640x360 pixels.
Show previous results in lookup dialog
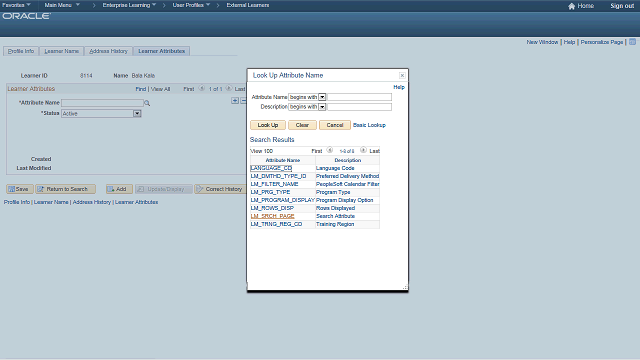click(330, 150)
